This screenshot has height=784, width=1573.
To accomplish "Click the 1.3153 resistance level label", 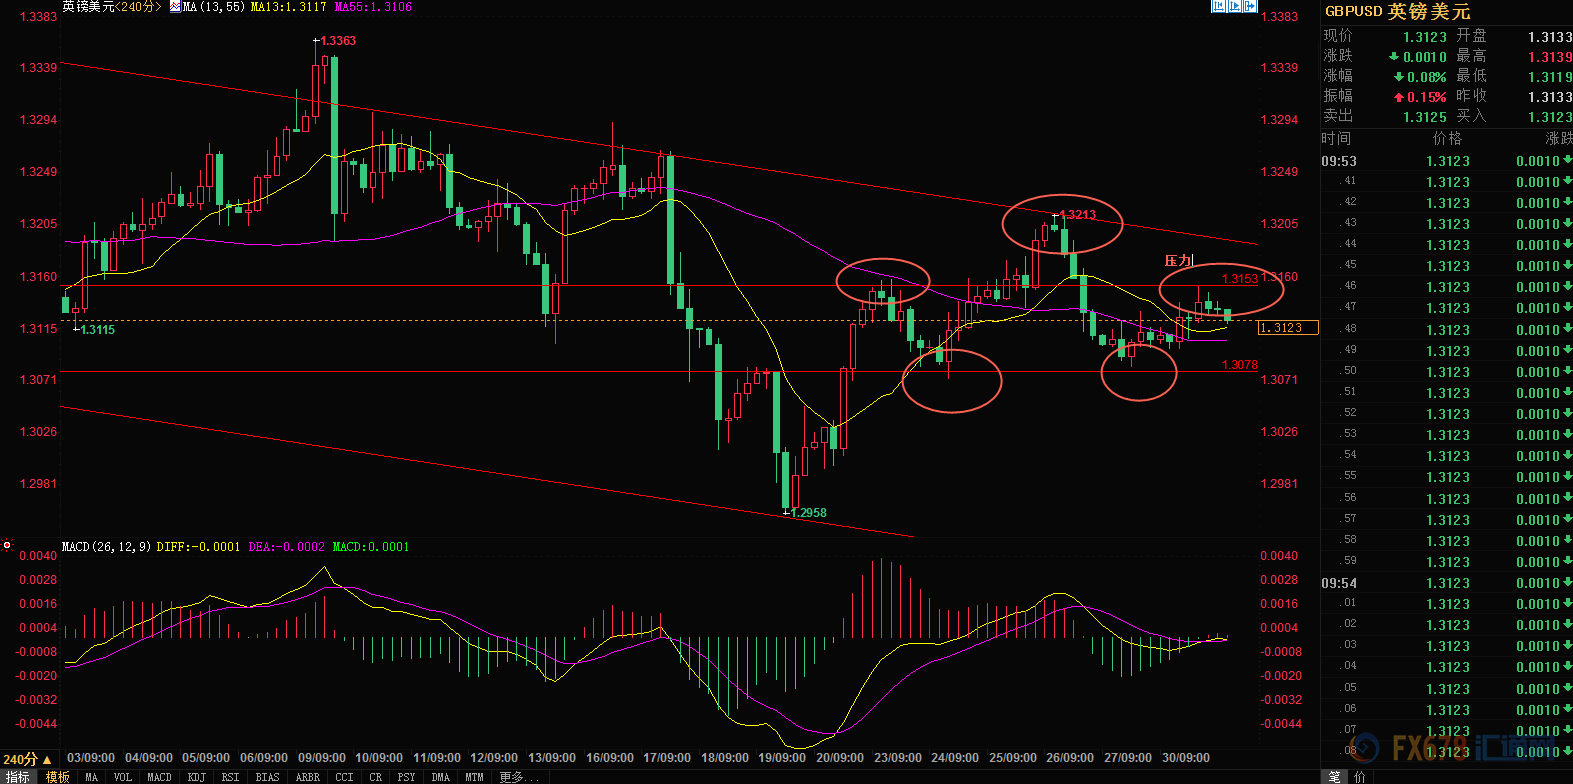I will click(1239, 279).
